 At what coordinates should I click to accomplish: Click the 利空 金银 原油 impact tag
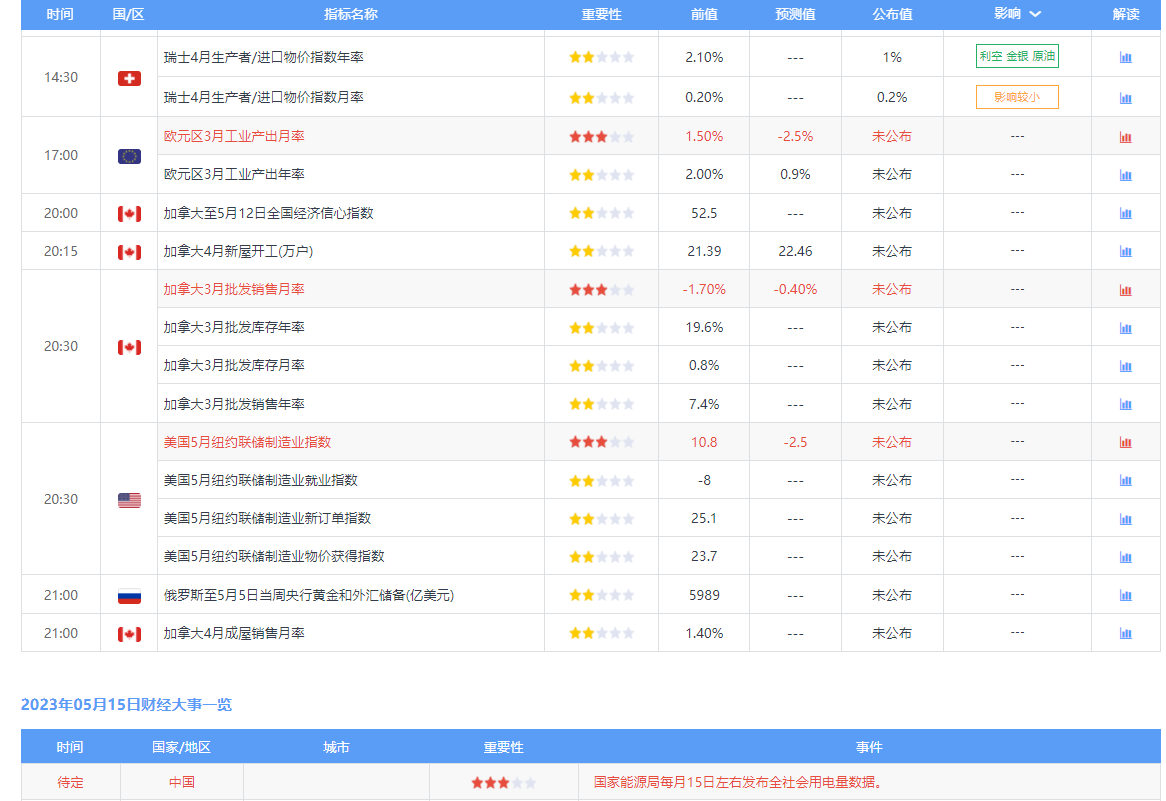pyautogui.click(x=1017, y=57)
